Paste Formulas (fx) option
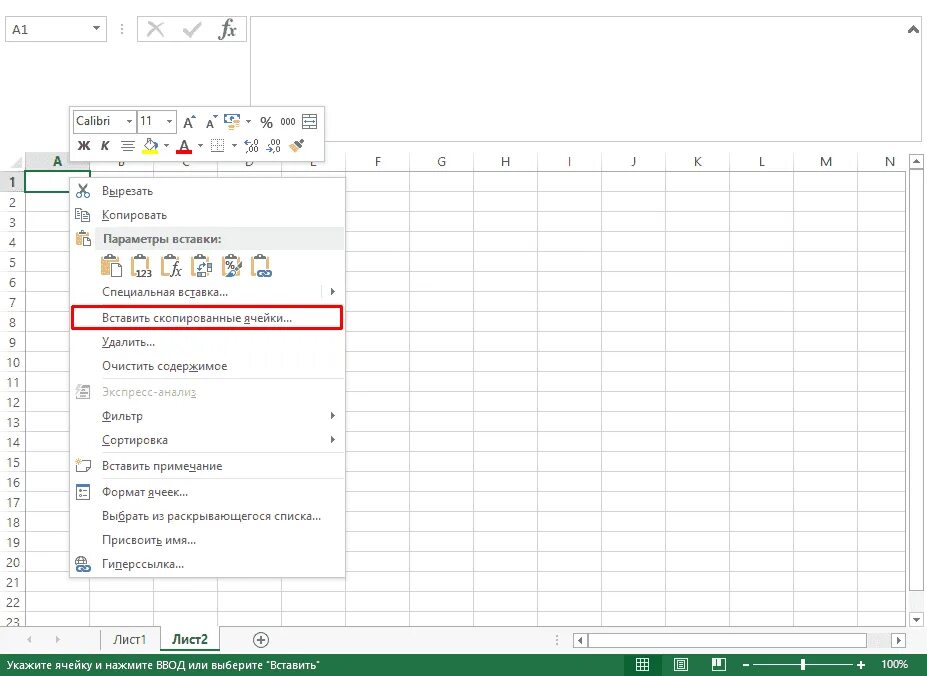 [171, 266]
